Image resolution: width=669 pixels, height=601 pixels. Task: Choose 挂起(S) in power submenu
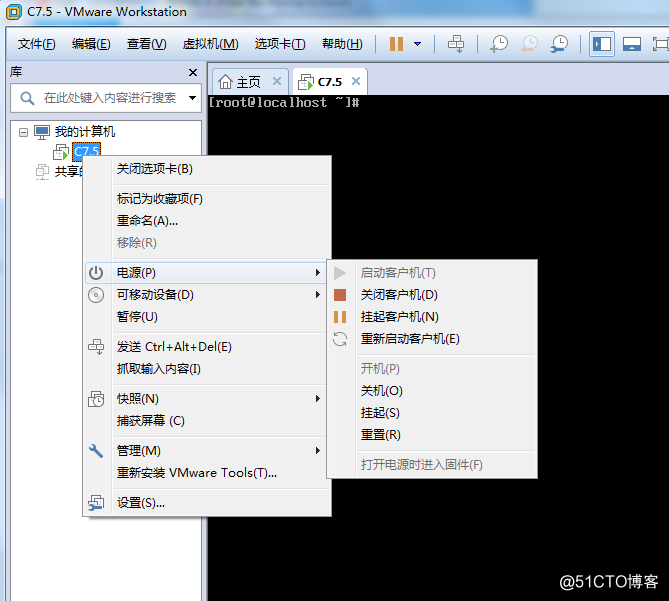[x=432, y=413]
